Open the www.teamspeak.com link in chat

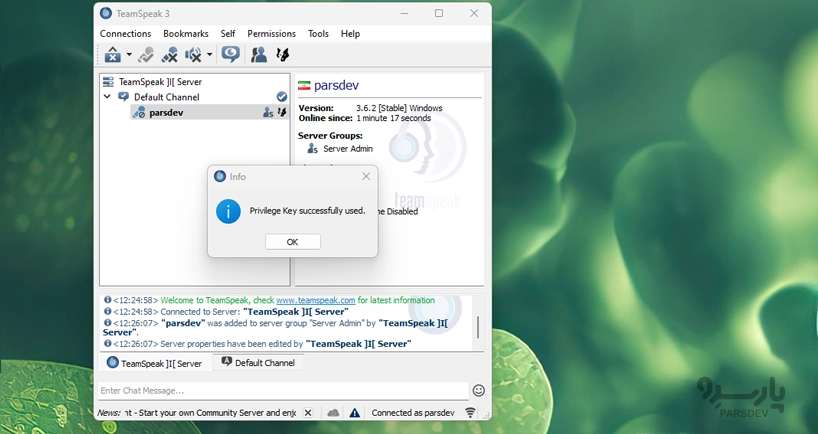click(315, 300)
